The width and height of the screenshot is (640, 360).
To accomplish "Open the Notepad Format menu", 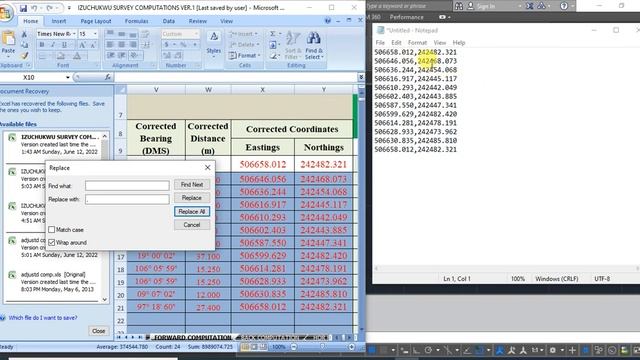I will click(417, 42).
